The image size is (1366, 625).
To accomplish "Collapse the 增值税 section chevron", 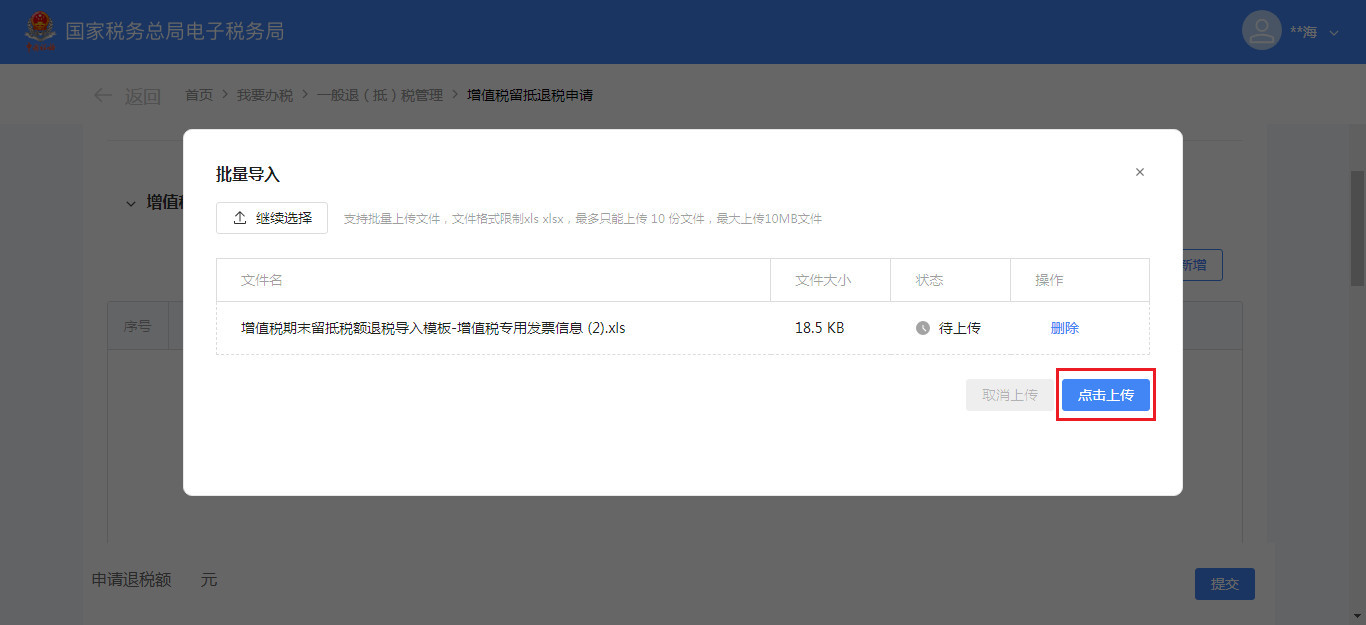I will click(x=130, y=203).
